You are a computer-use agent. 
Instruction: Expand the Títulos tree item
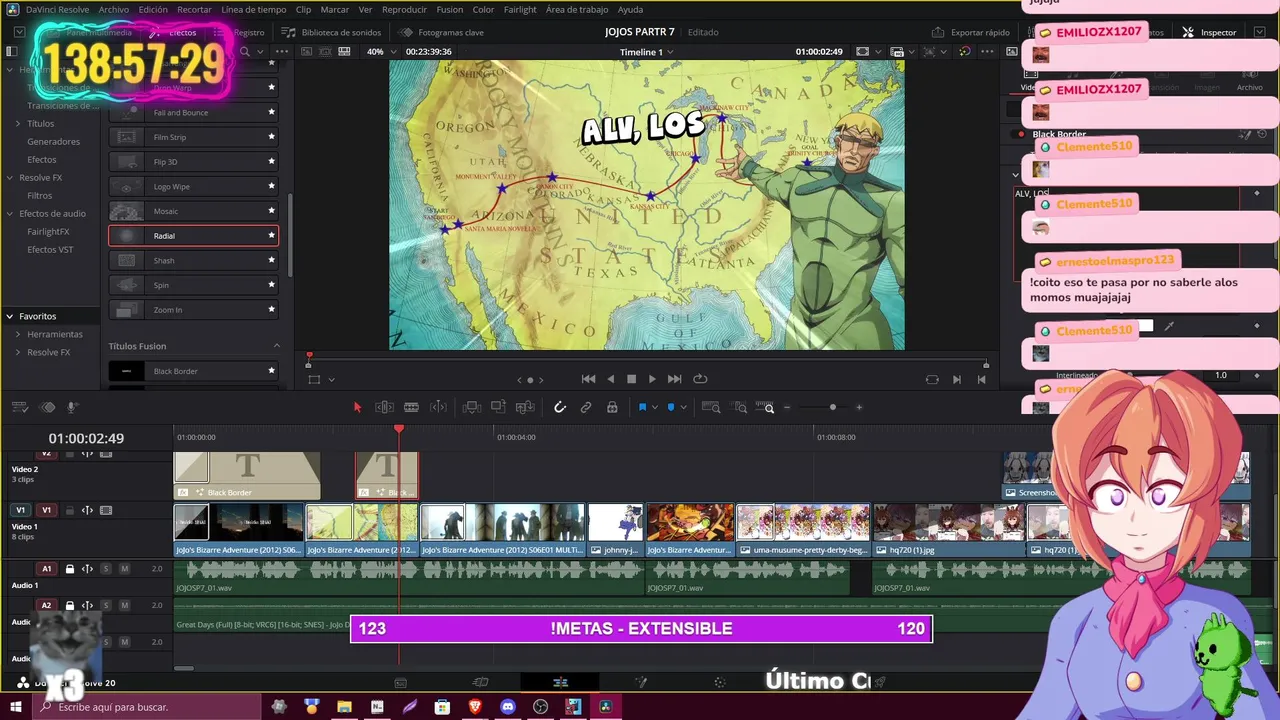click(18, 123)
